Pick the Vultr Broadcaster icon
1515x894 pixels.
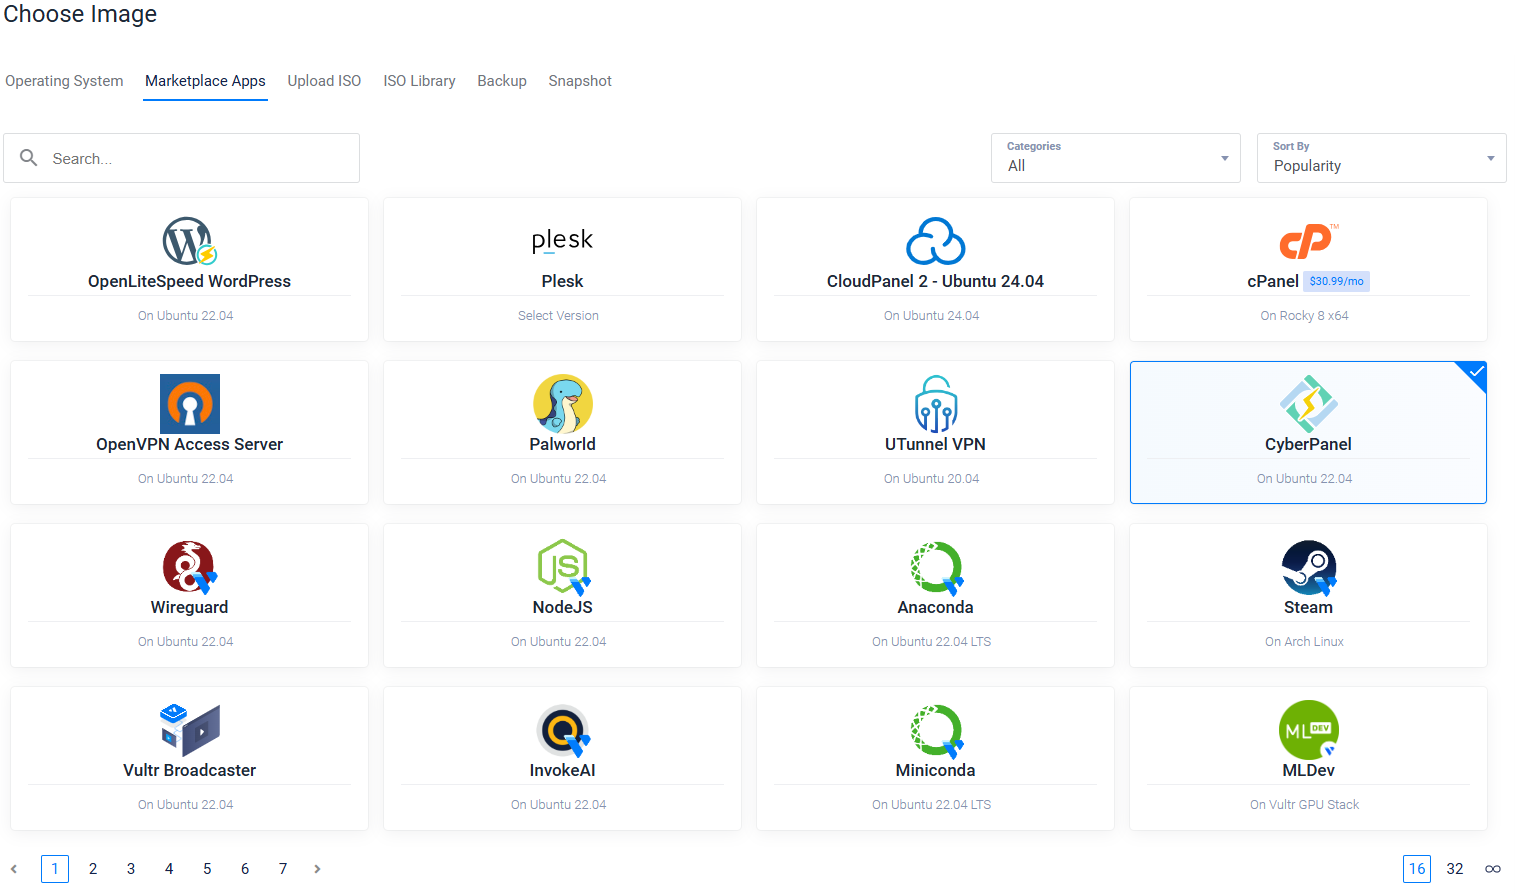pos(190,730)
